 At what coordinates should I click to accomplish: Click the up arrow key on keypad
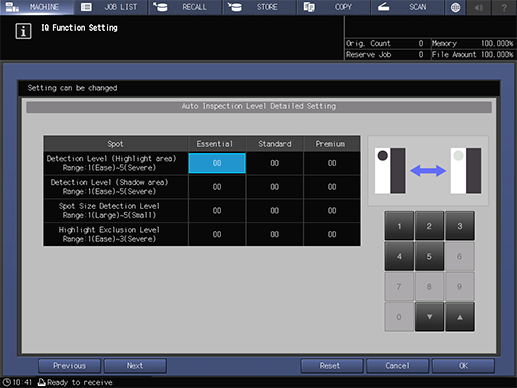pos(460,317)
